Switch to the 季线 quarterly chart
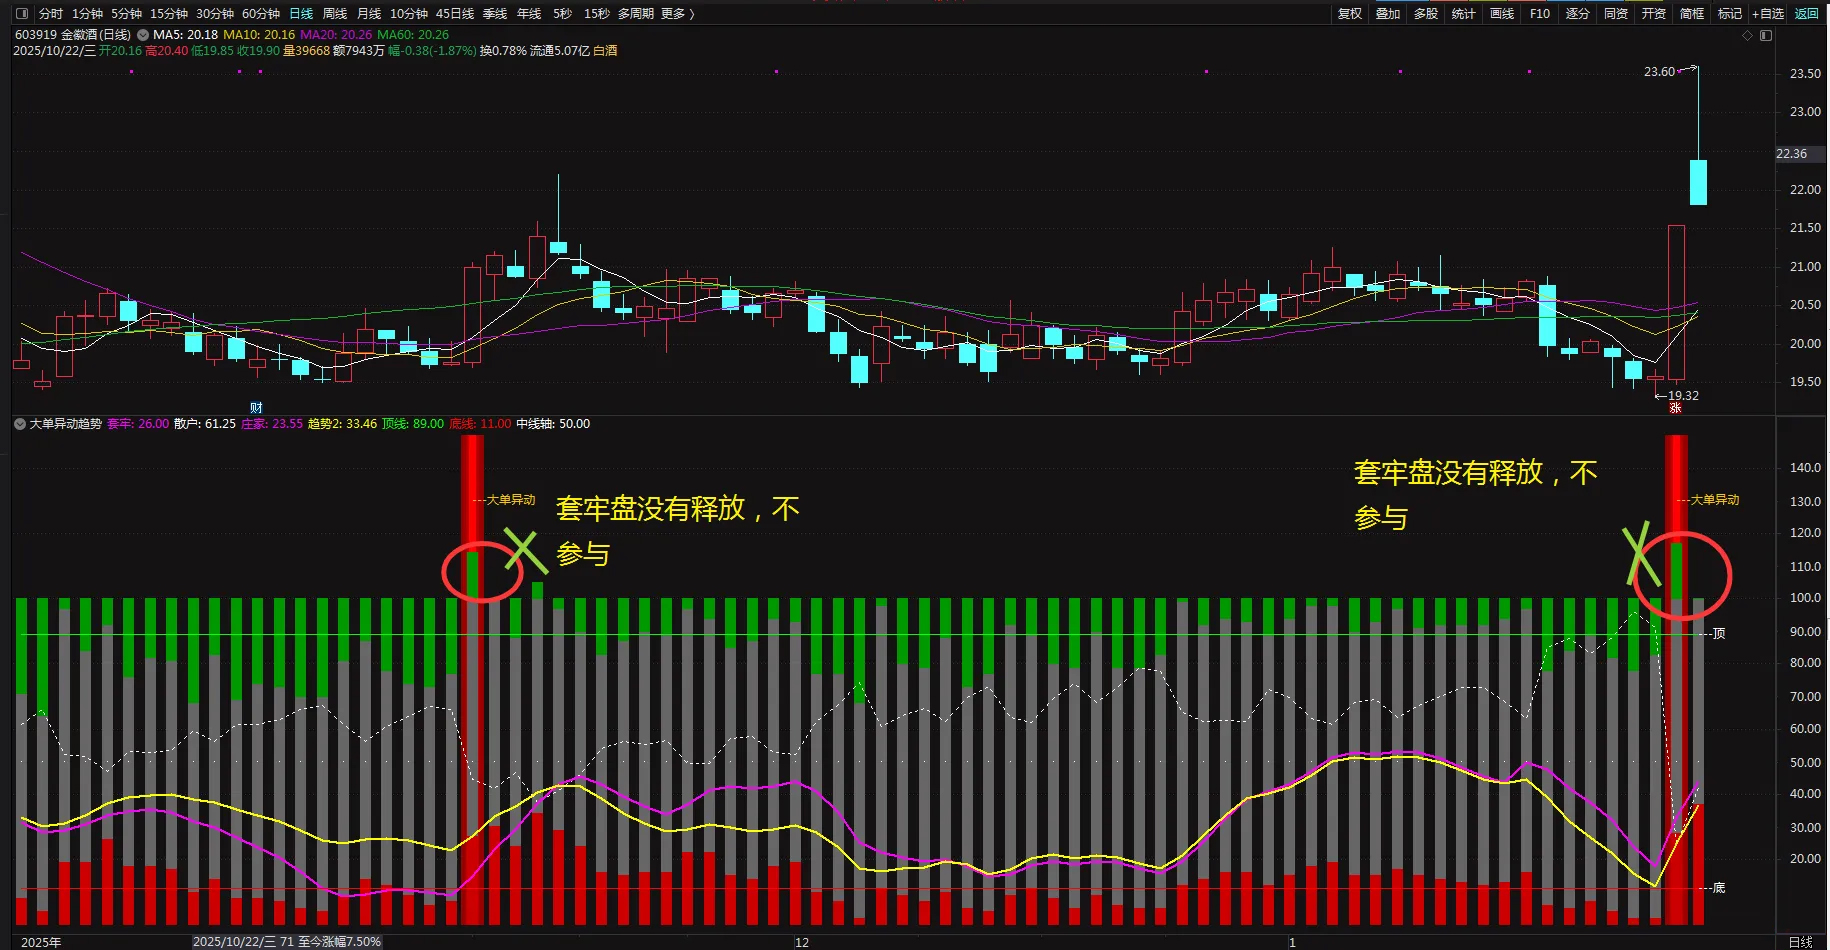The image size is (1830, 950). (x=495, y=14)
